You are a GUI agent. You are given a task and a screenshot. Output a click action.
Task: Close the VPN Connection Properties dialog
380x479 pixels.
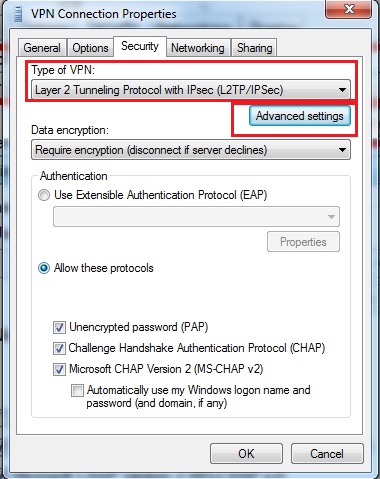(348, 9)
